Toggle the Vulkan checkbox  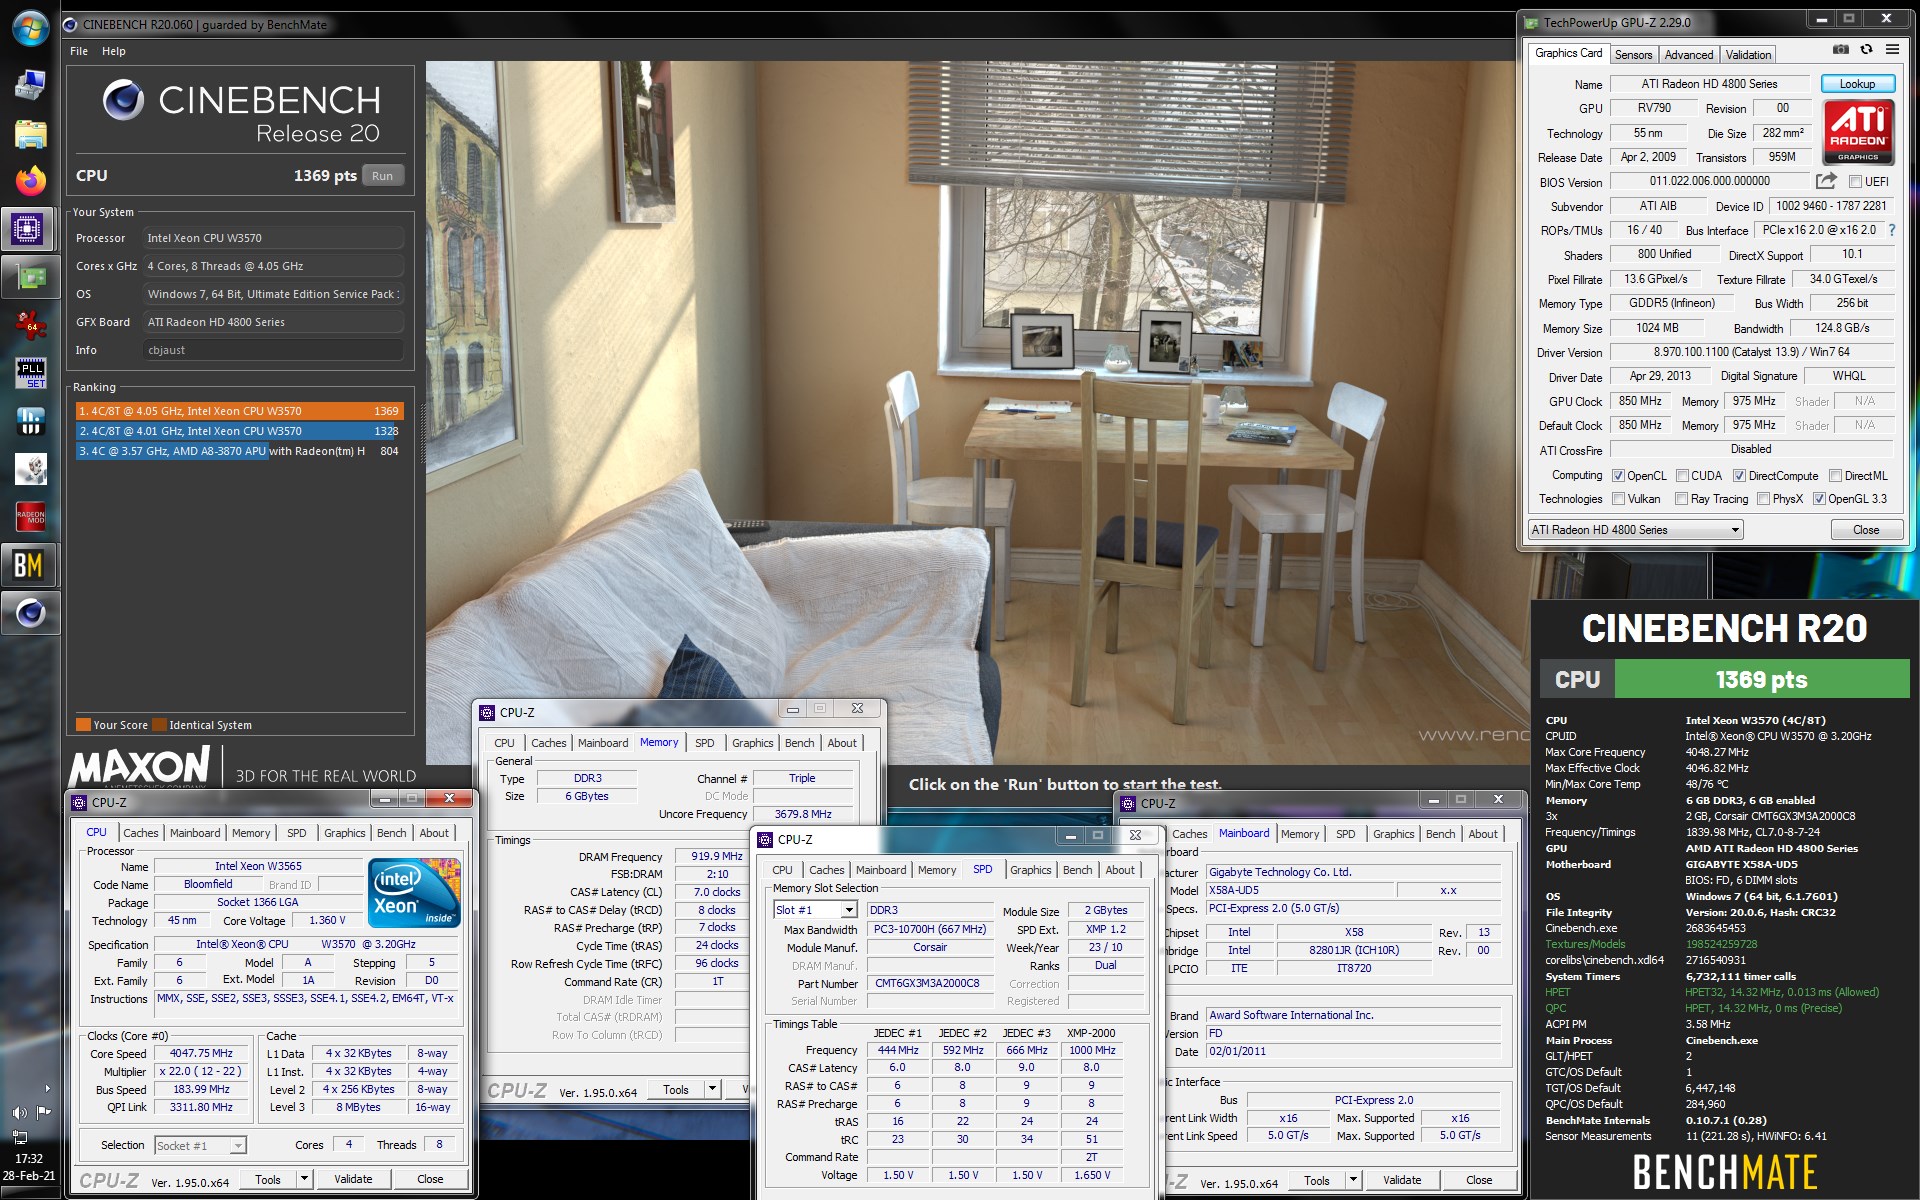point(1618,499)
